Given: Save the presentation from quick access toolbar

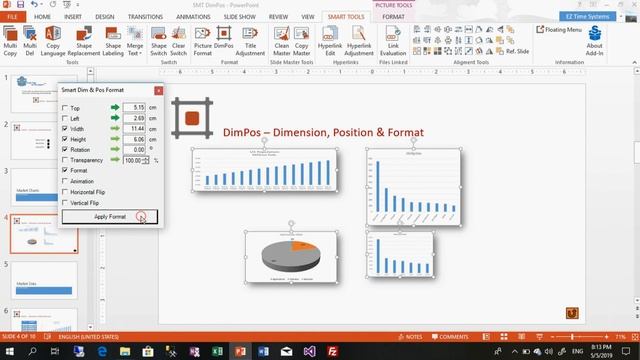Looking at the screenshot, I should click(x=20, y=5).
